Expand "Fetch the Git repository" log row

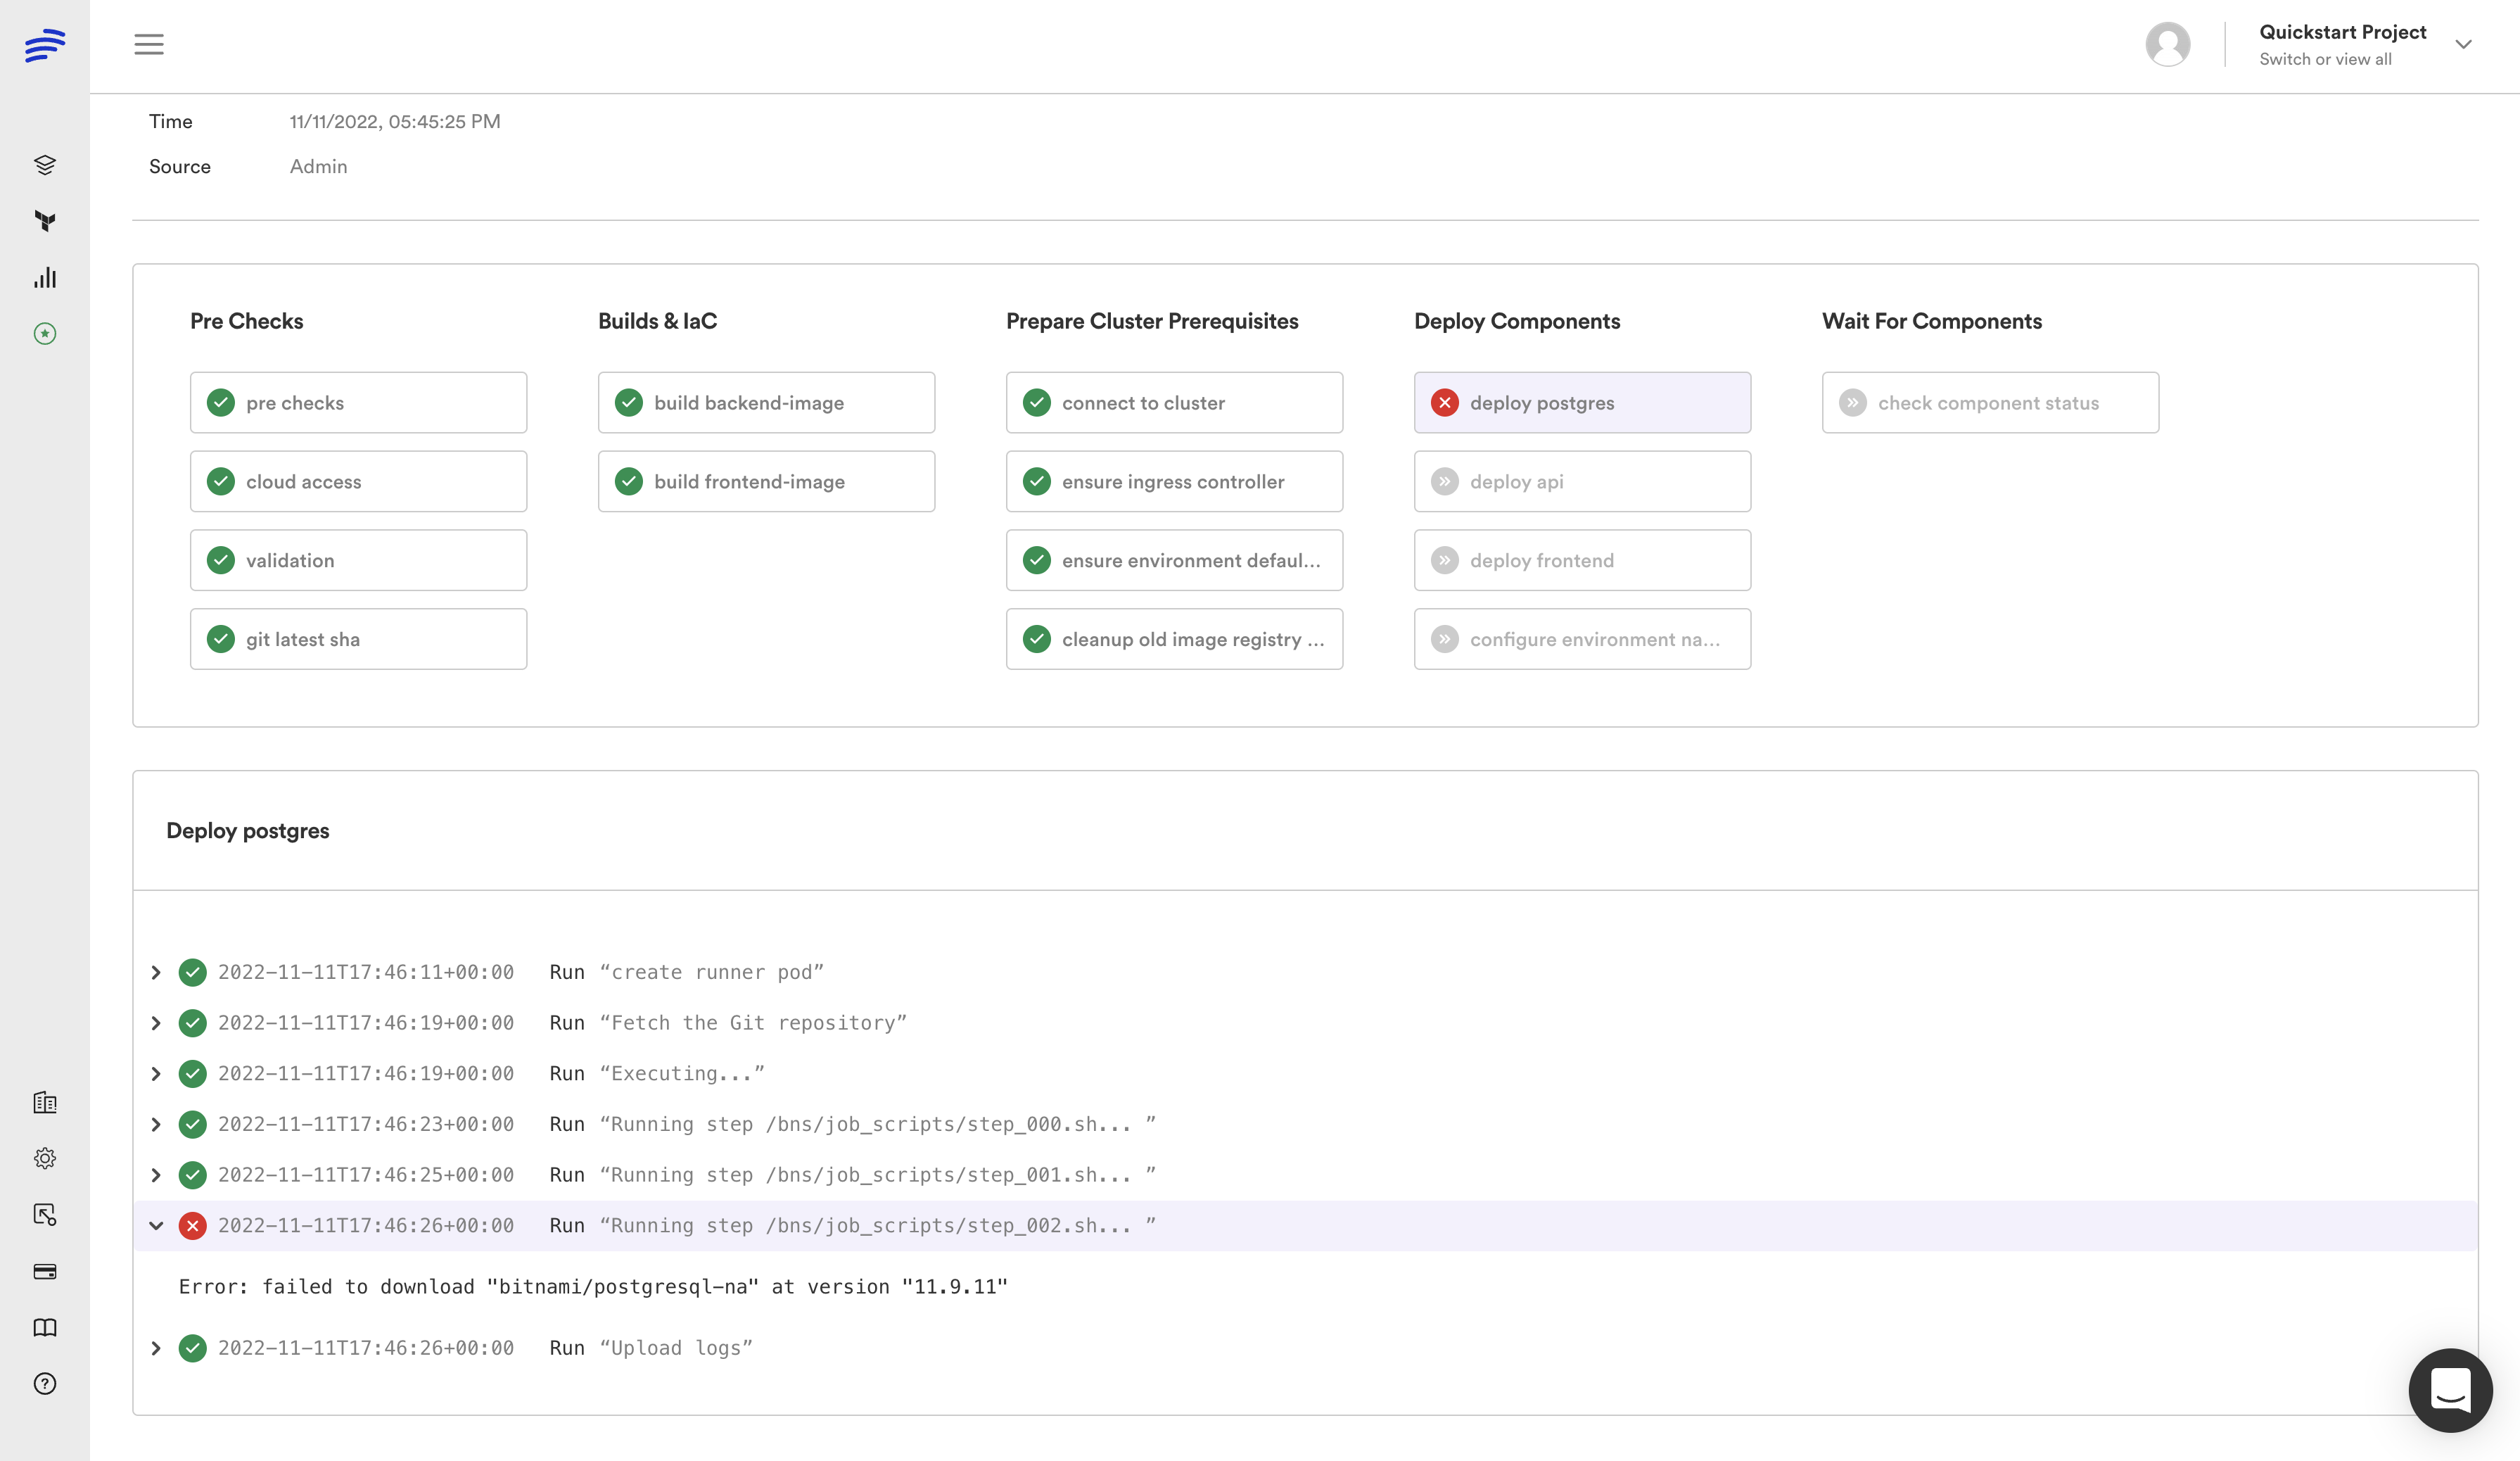pos(156,1023)
